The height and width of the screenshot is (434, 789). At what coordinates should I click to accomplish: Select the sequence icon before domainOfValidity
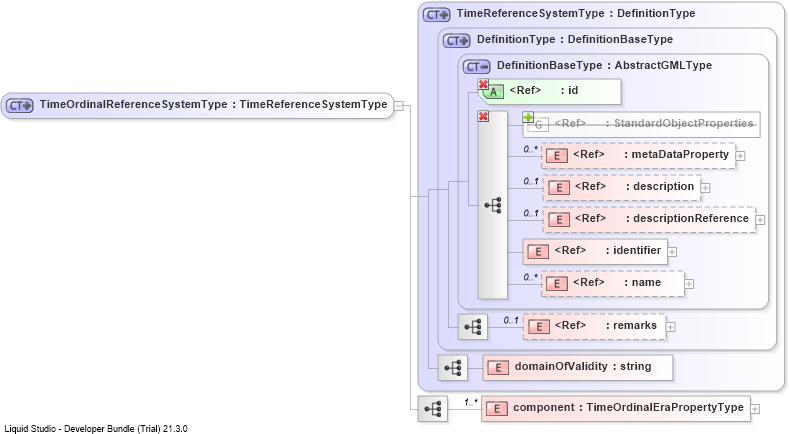click(x=452, y=368)
